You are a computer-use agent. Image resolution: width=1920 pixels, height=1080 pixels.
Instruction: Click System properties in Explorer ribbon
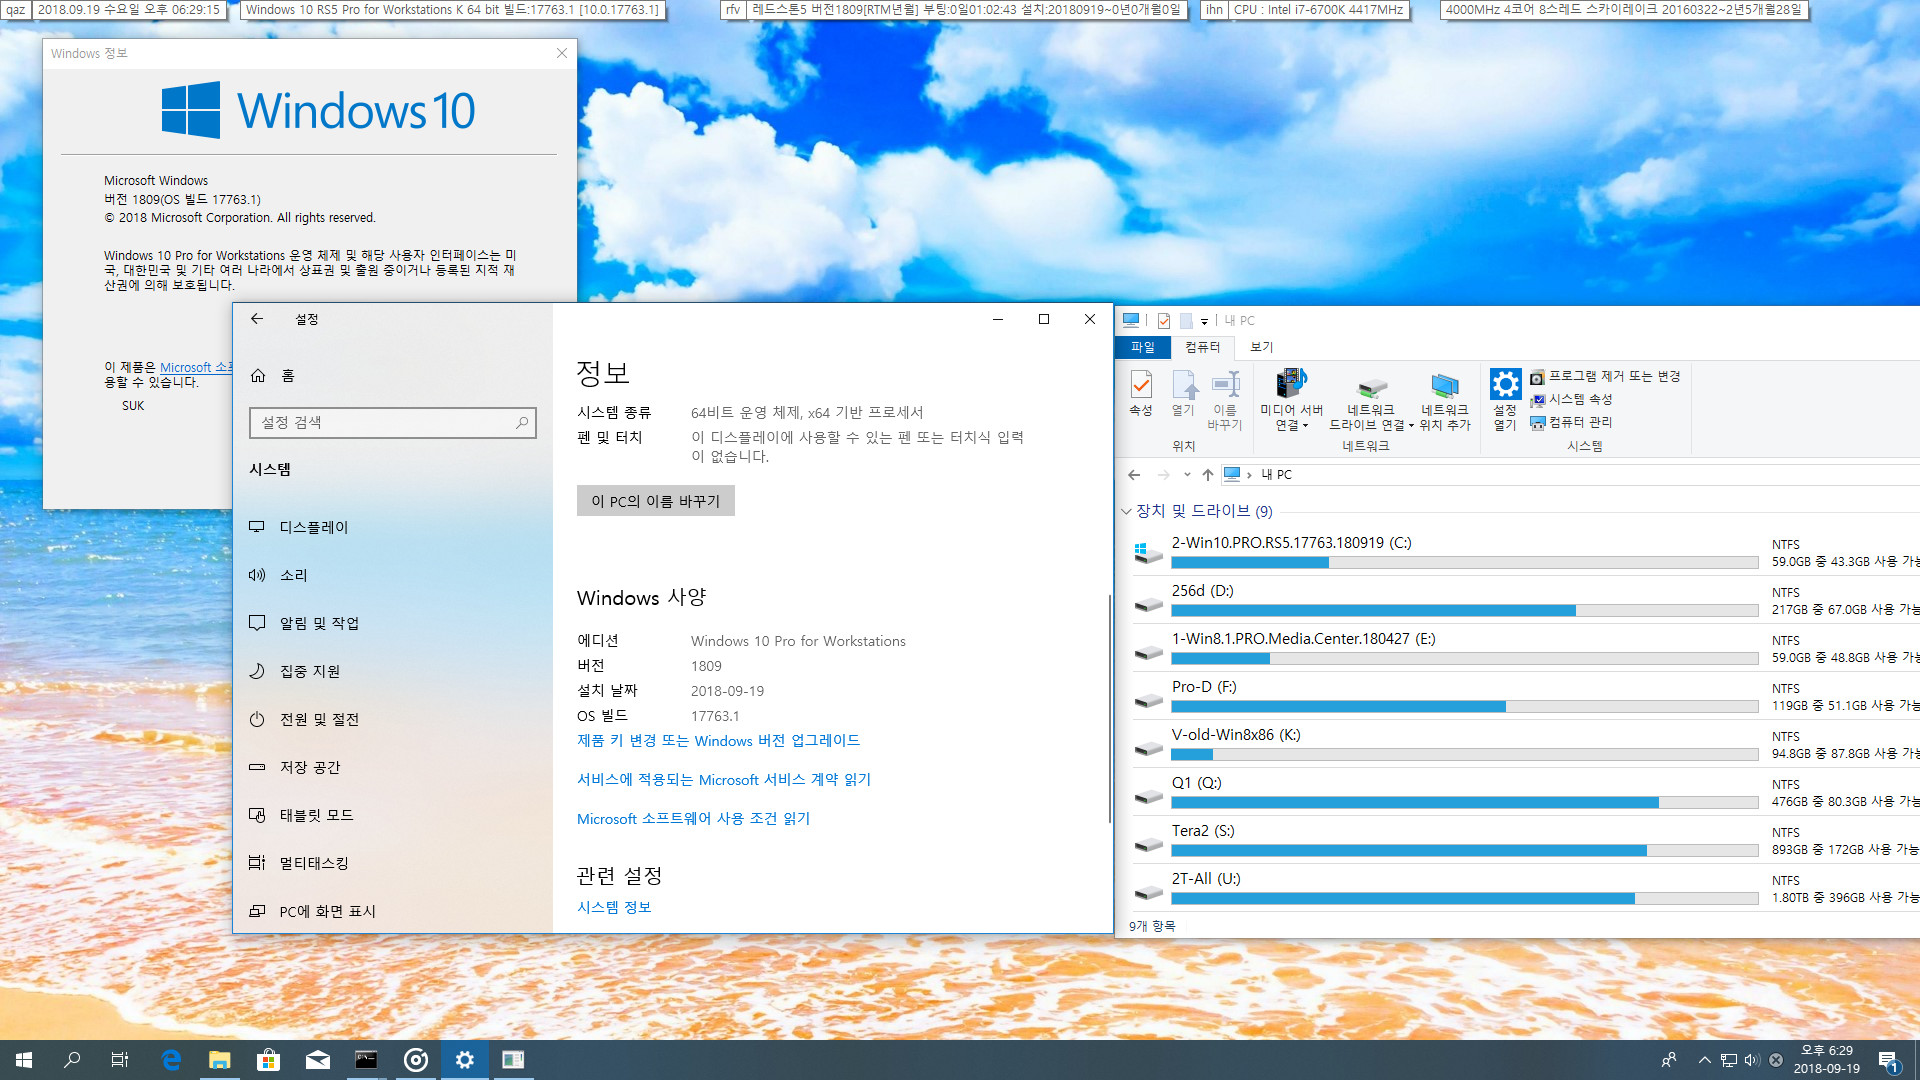coord(1571,399)
